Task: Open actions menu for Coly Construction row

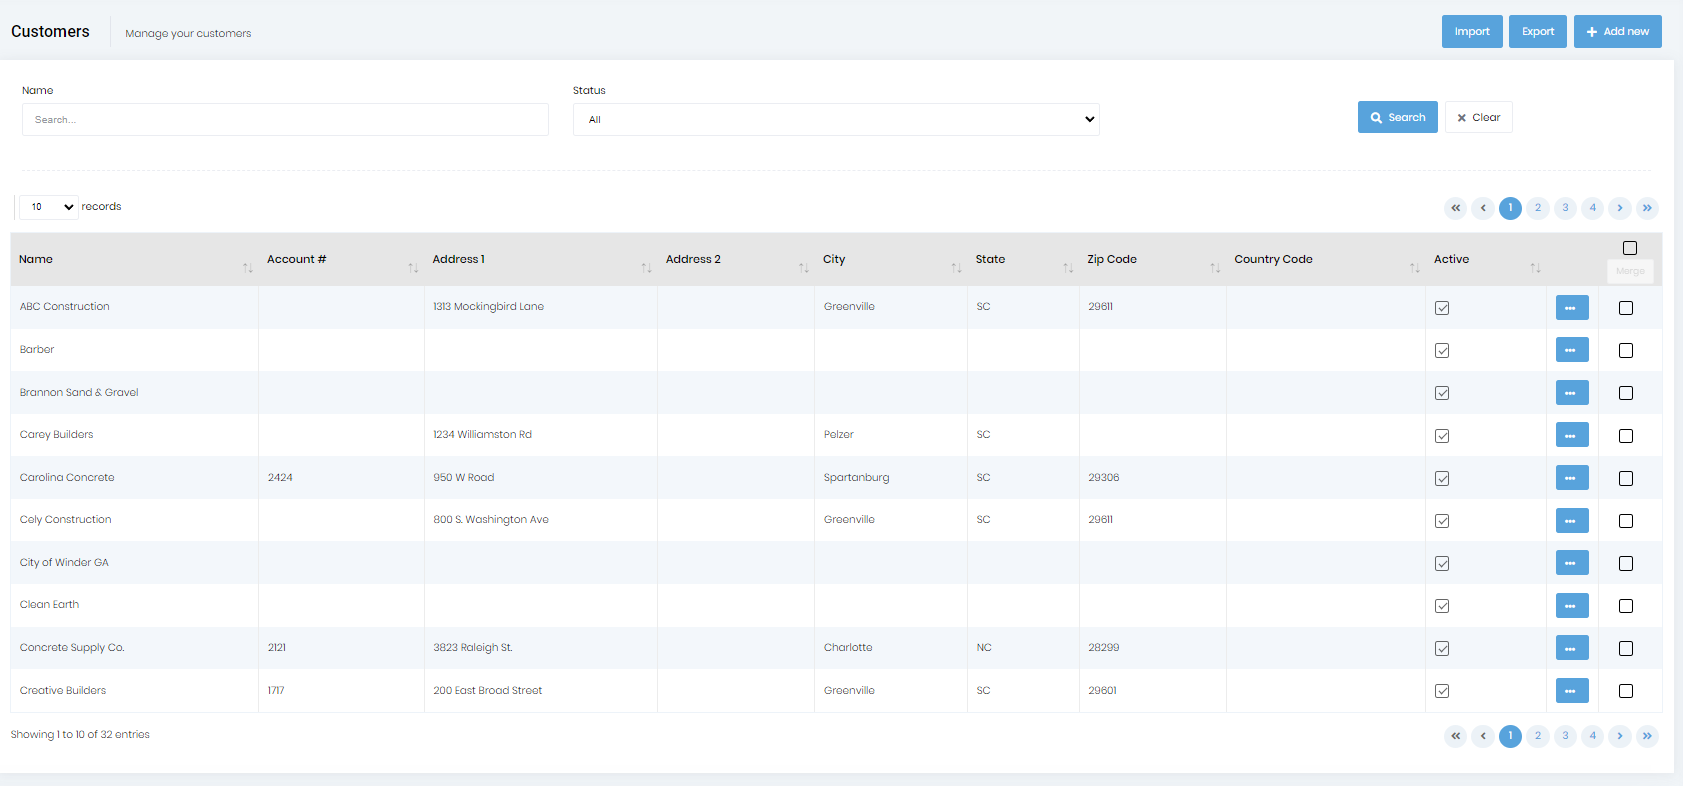Action: point(1572,520)
